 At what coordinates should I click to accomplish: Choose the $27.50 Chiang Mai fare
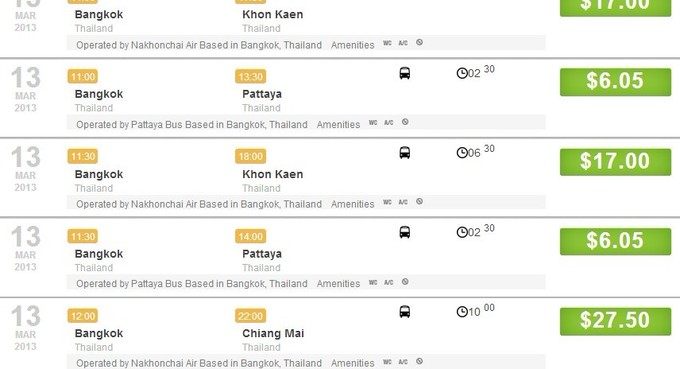click(615, 321)
